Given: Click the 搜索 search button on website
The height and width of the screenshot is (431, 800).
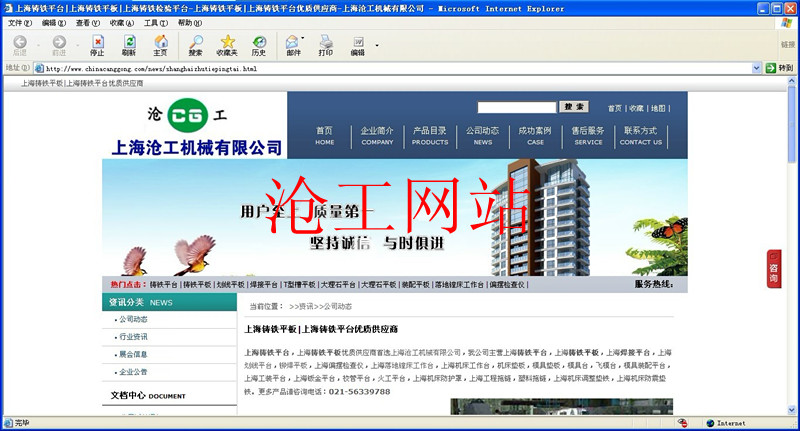Looking at the screenshot, I should (574, 107).
